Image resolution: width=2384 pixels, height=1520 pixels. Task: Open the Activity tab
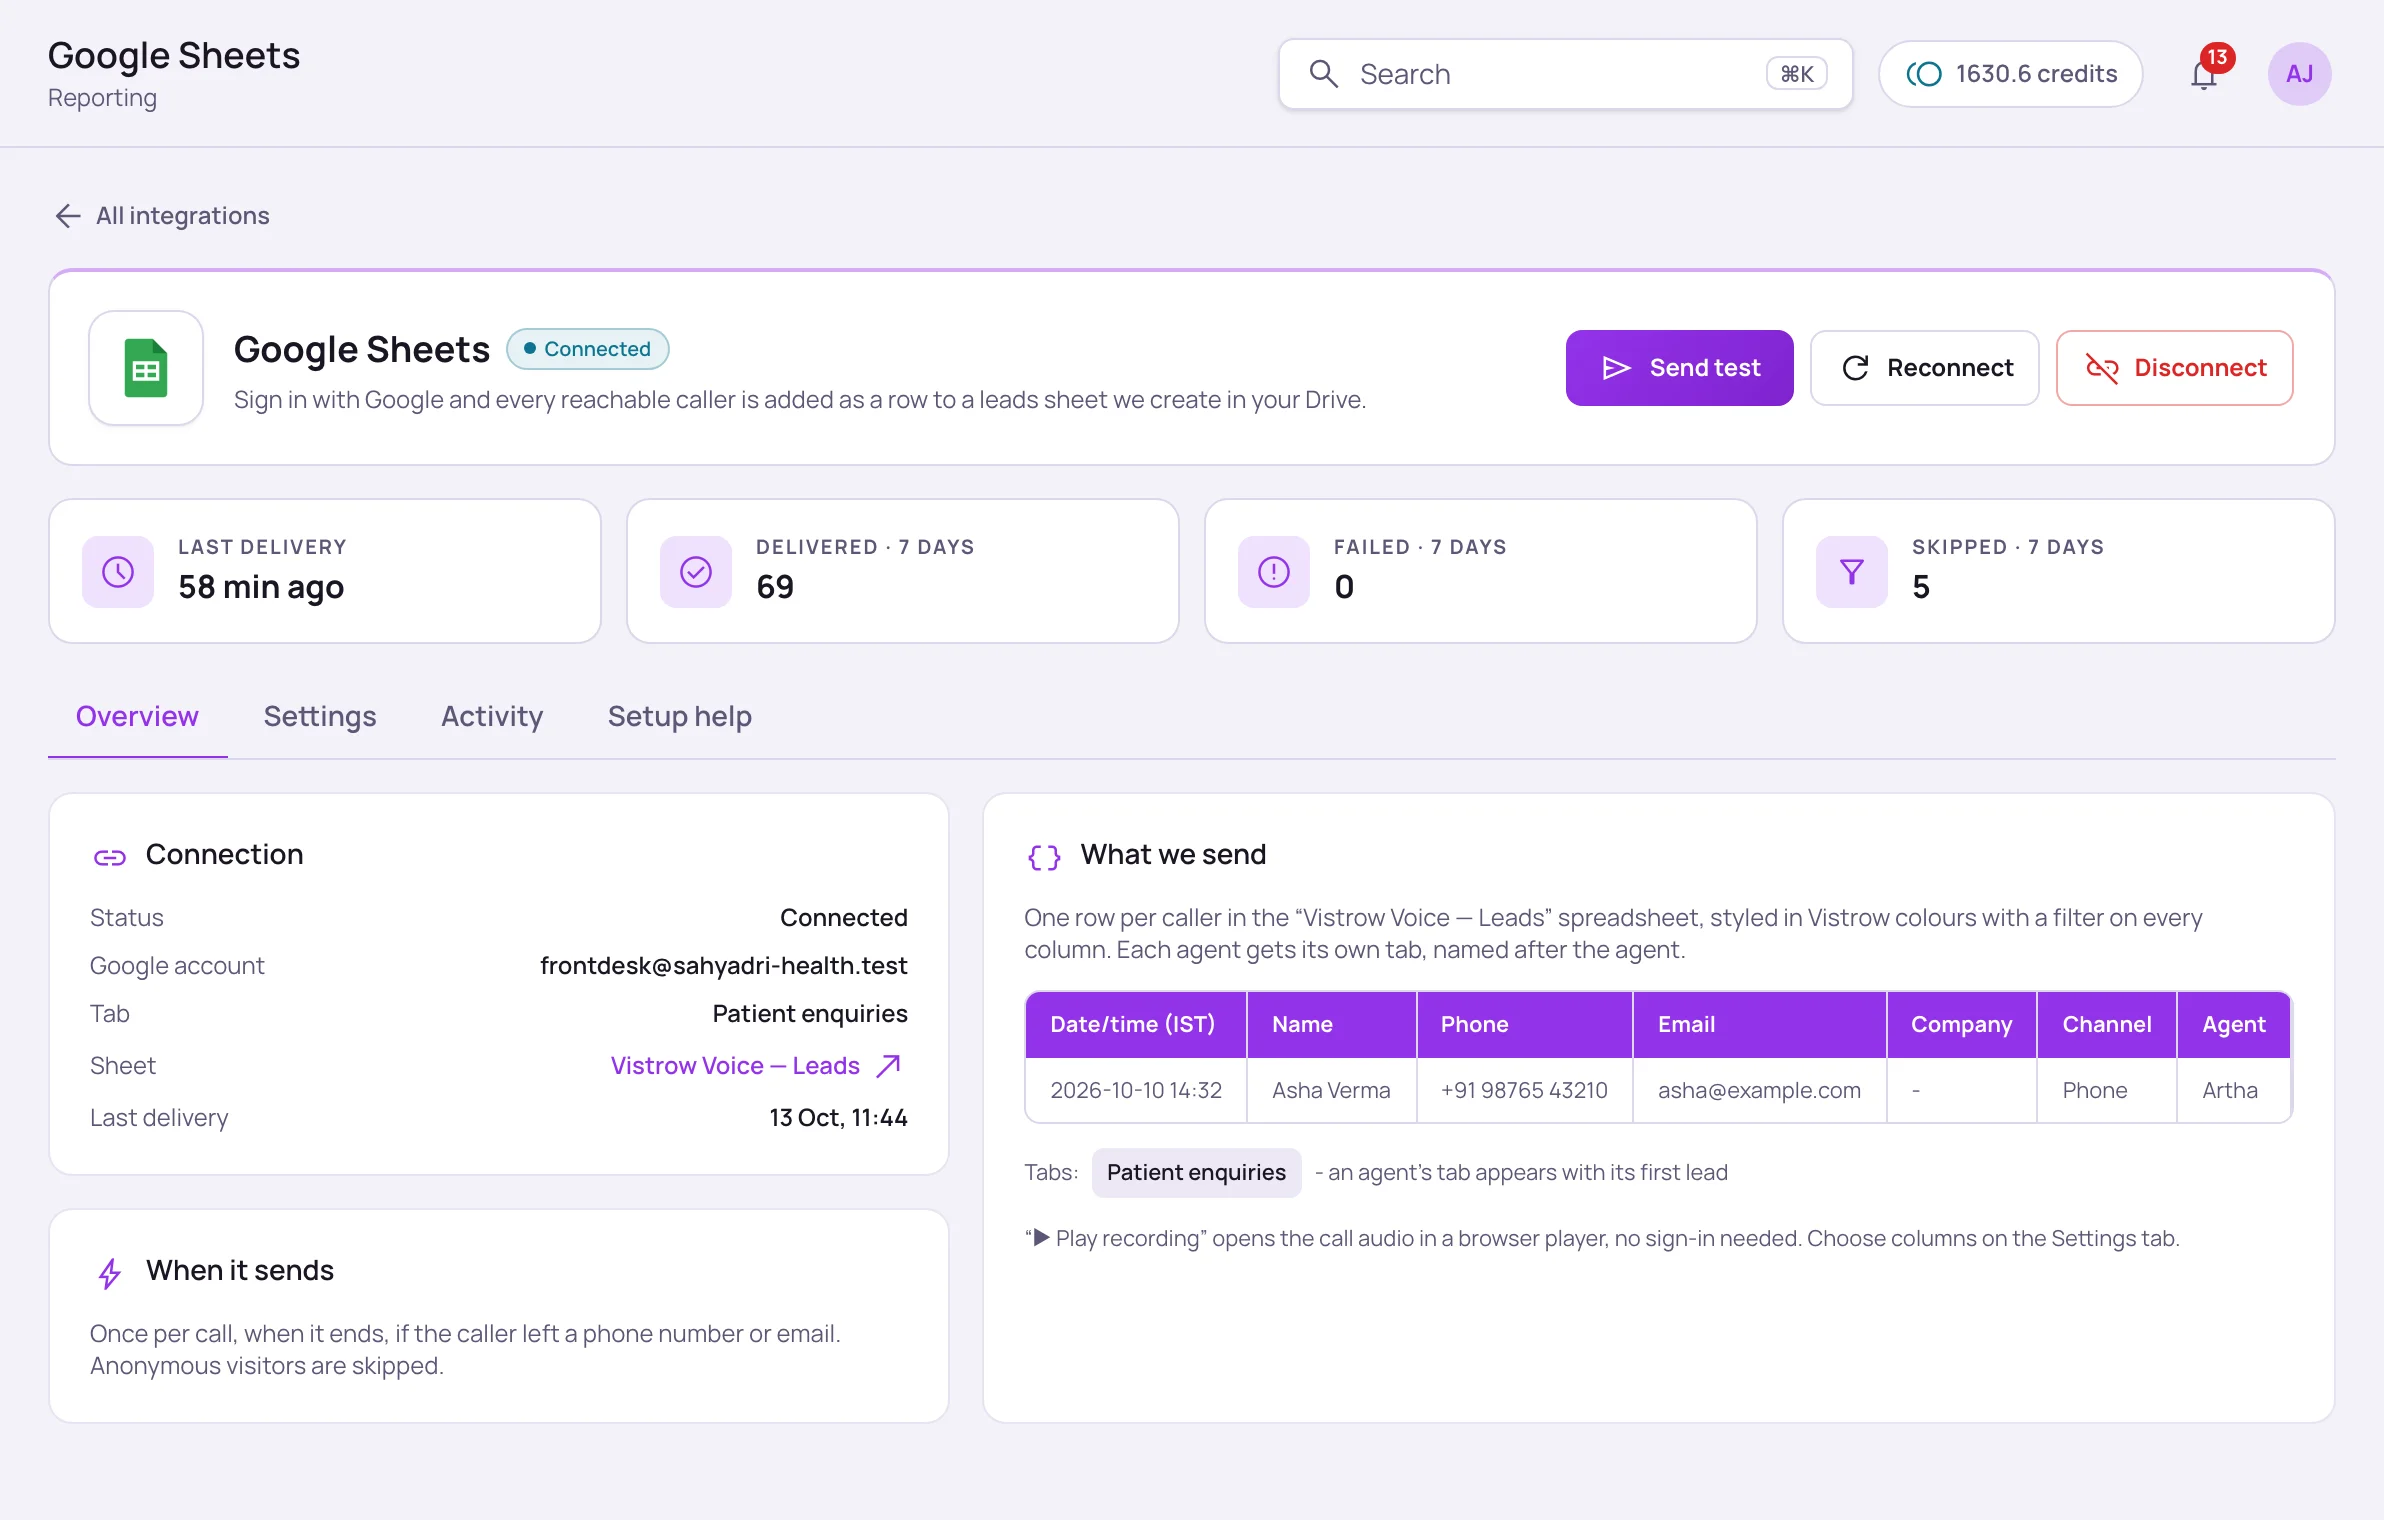[x=492, y=716]
